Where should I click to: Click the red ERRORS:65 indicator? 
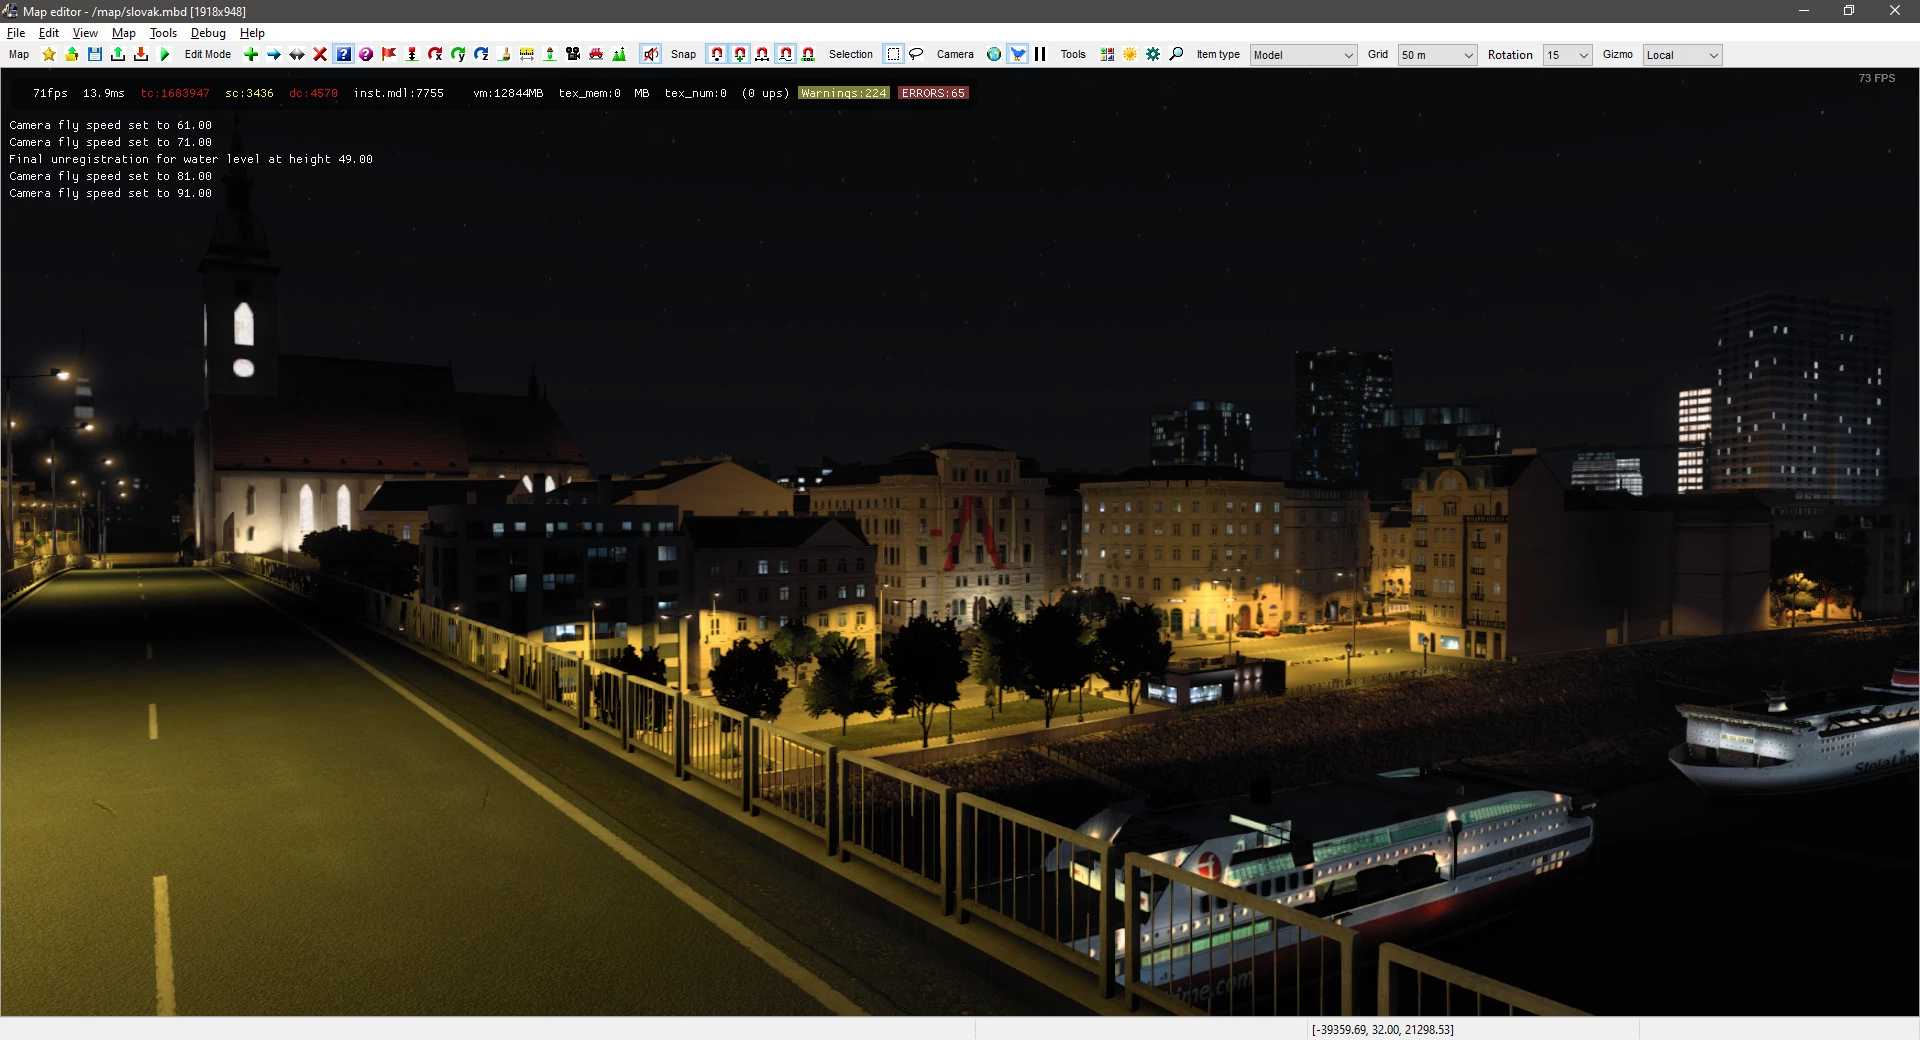pyautogui.click(x=933, y=93)
